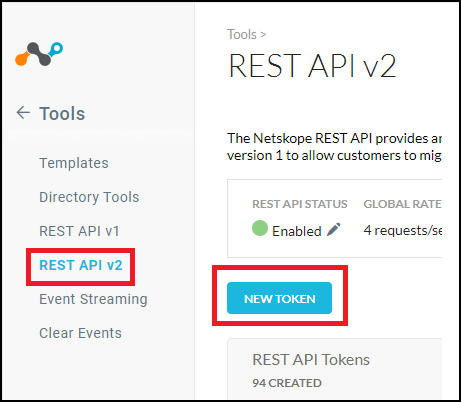Click the green Enabled status indicator dot
Viewport: 461px width, 402px height.
(x=260, y=228)
